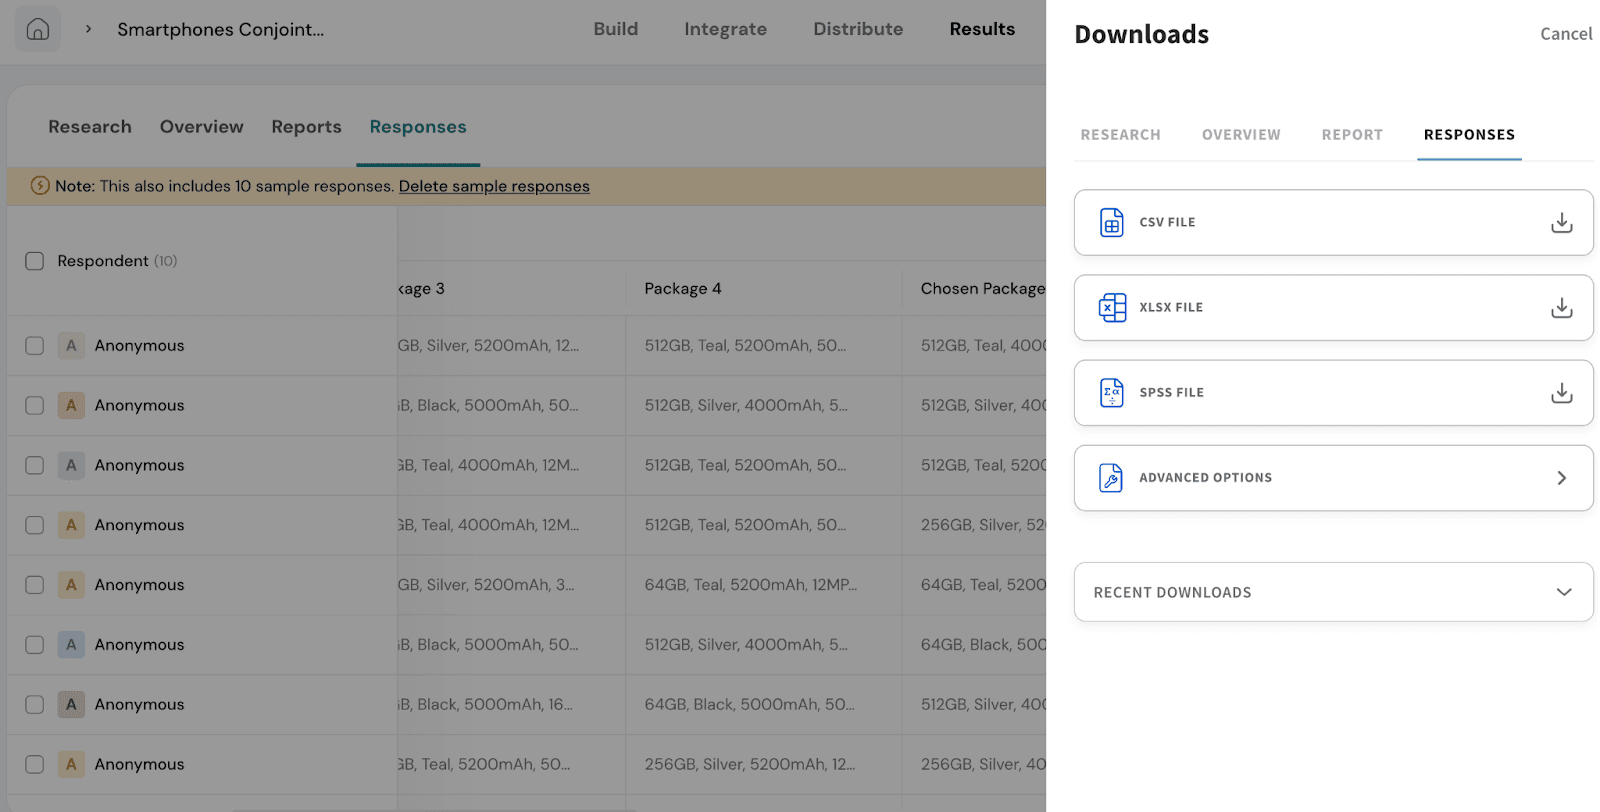Image resolution: width=1600 pixels, height=812 pixels.
Task: Expand the Recent Downloads section
Action: (x=1563, y=592)
